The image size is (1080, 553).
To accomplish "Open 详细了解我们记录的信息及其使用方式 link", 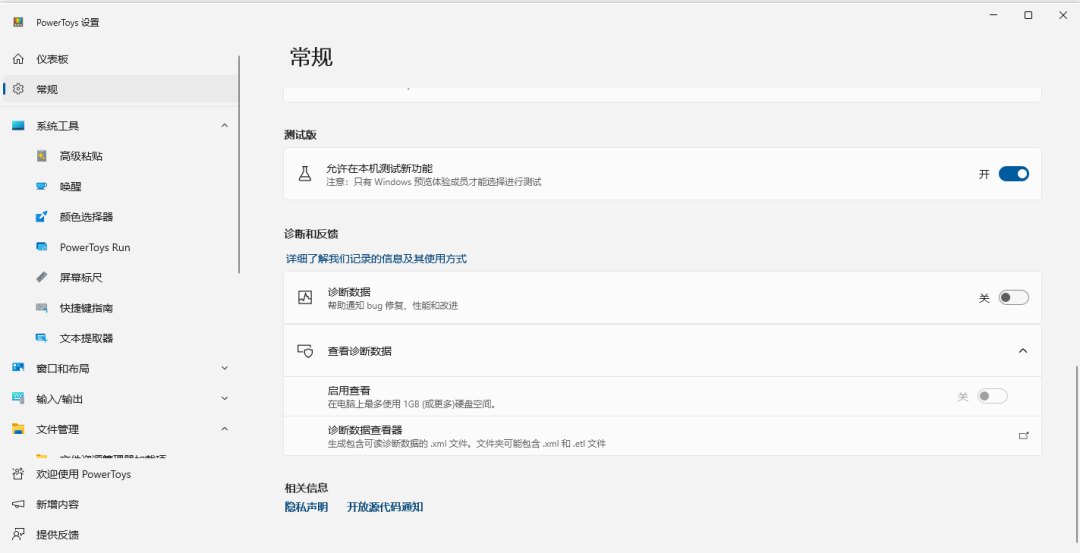I will coord(376,259).
